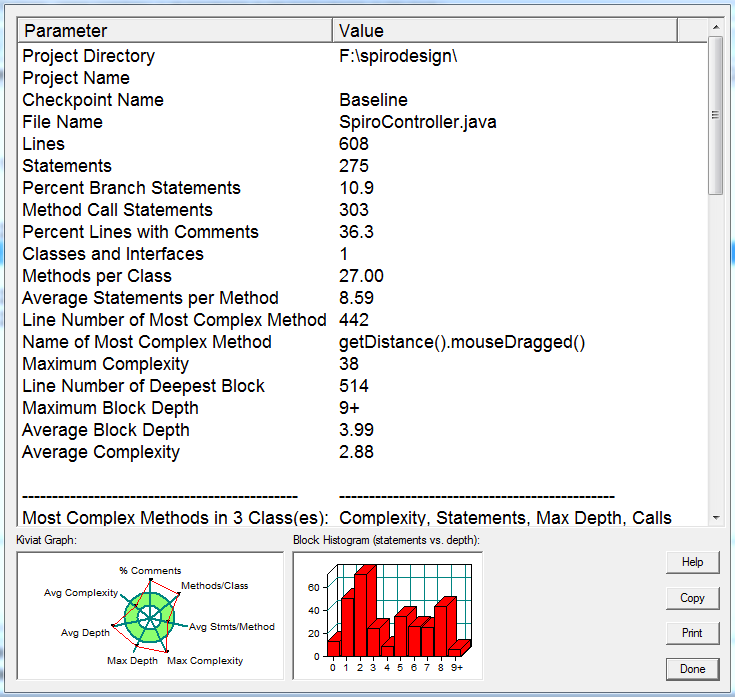The image size is (735, 697).
Task: Click the Value column header
Action: tap(505, 31)
